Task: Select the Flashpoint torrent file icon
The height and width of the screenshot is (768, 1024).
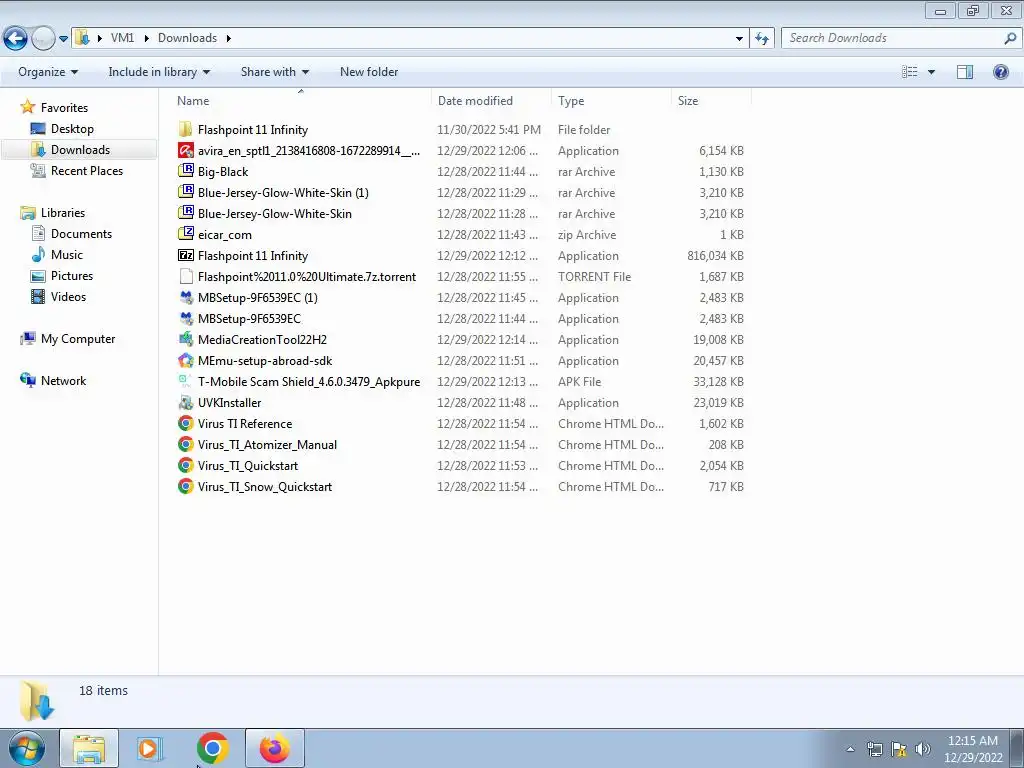Action: coord(185,276)
